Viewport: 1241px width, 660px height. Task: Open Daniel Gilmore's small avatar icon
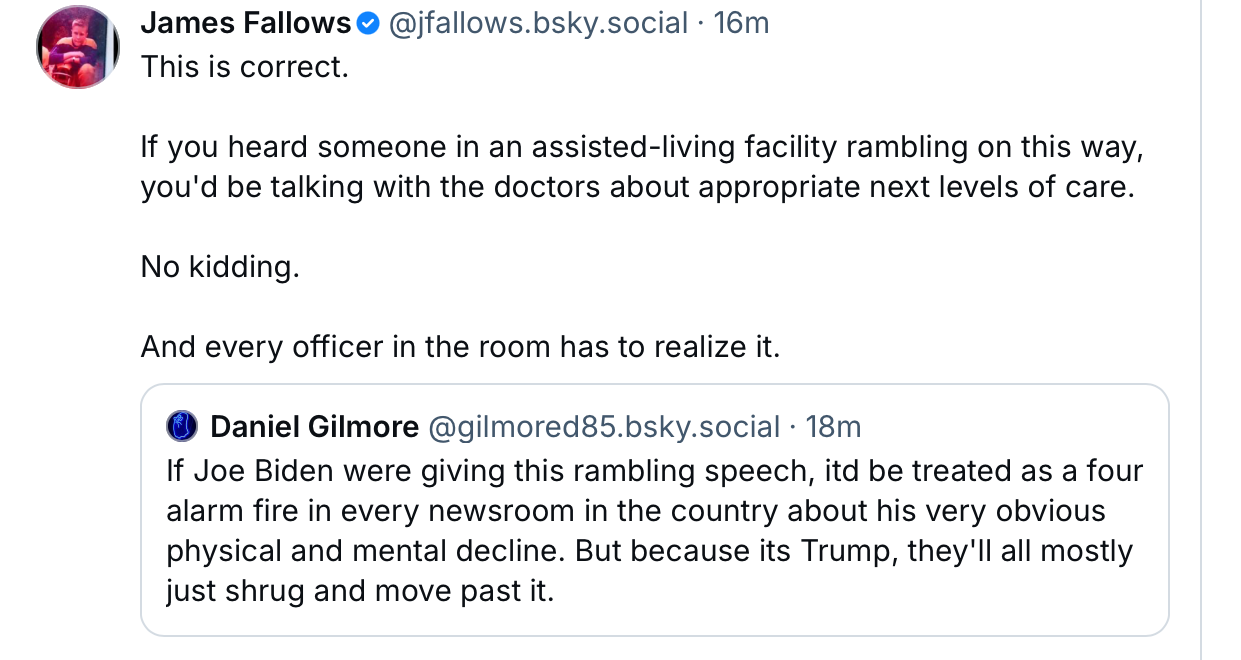[183, 427]
